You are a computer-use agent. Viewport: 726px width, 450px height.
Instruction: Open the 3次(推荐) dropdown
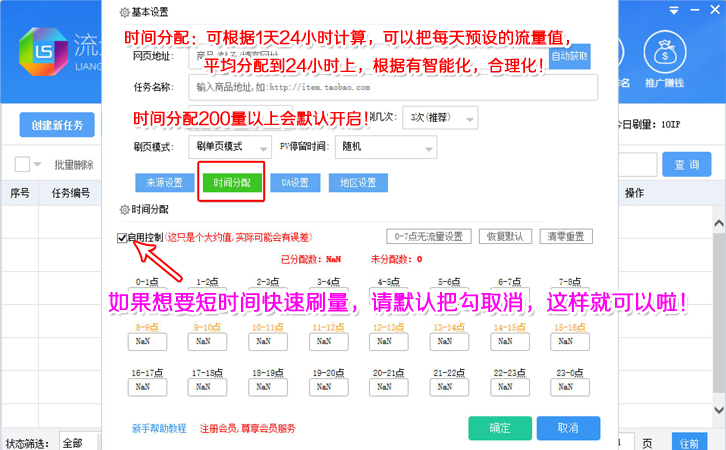tap(440, 118)
